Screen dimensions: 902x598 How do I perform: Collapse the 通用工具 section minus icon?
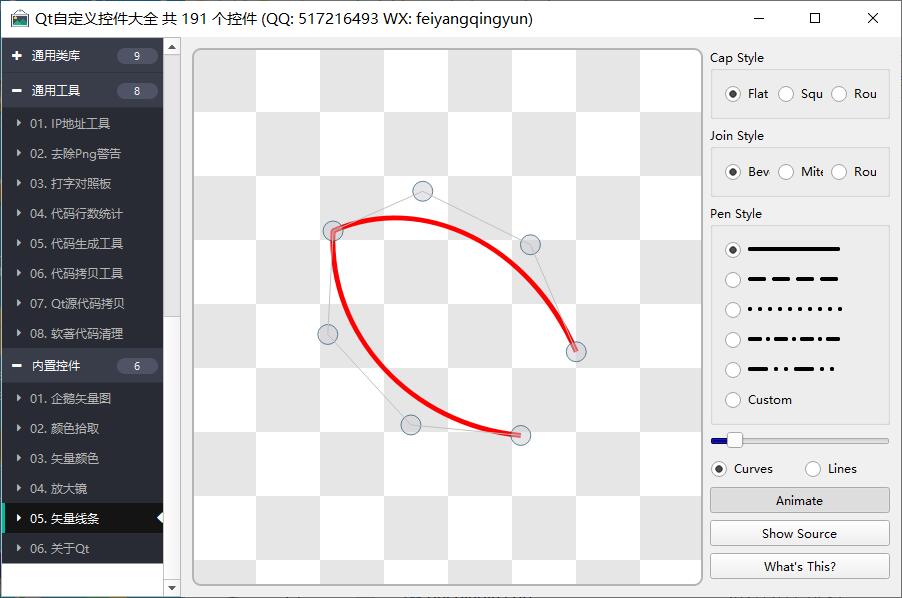pos(17,91)
